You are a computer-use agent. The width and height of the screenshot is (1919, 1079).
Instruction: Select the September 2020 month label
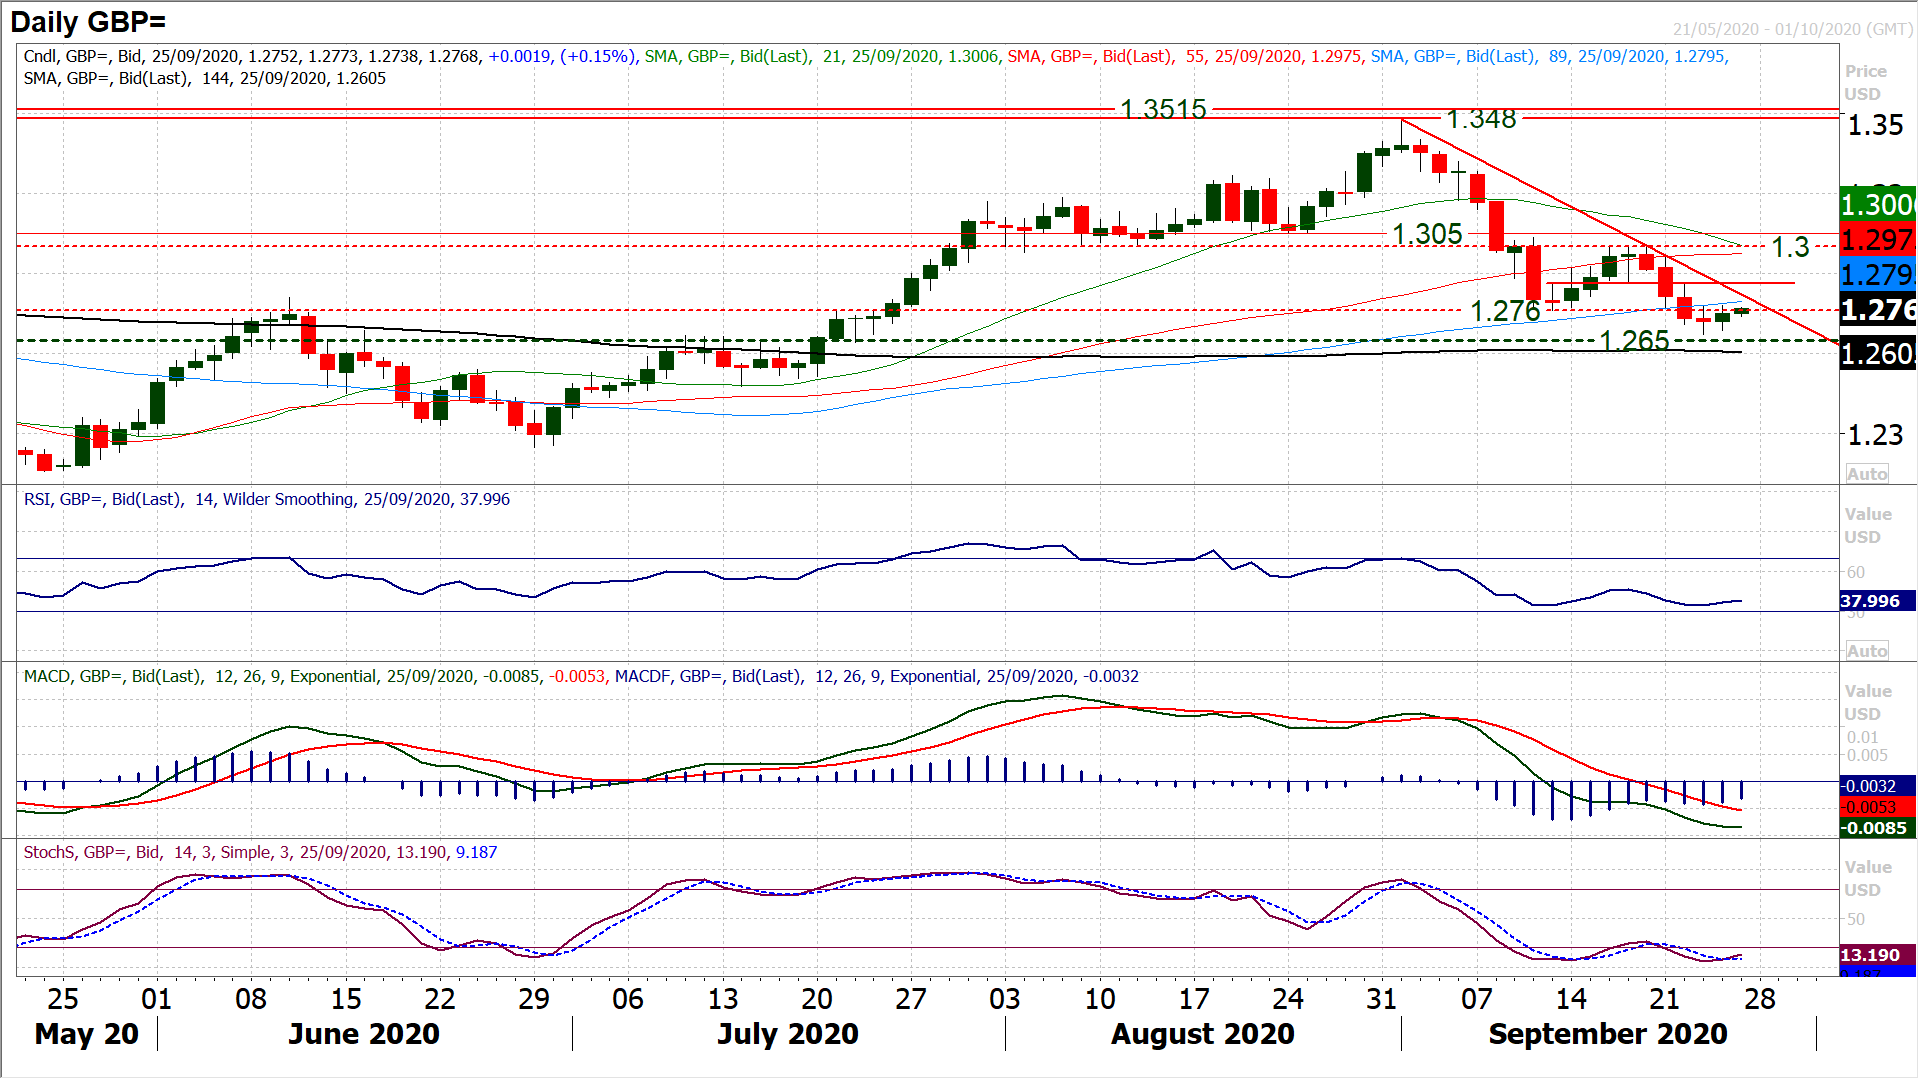tap(1607, 1034)
